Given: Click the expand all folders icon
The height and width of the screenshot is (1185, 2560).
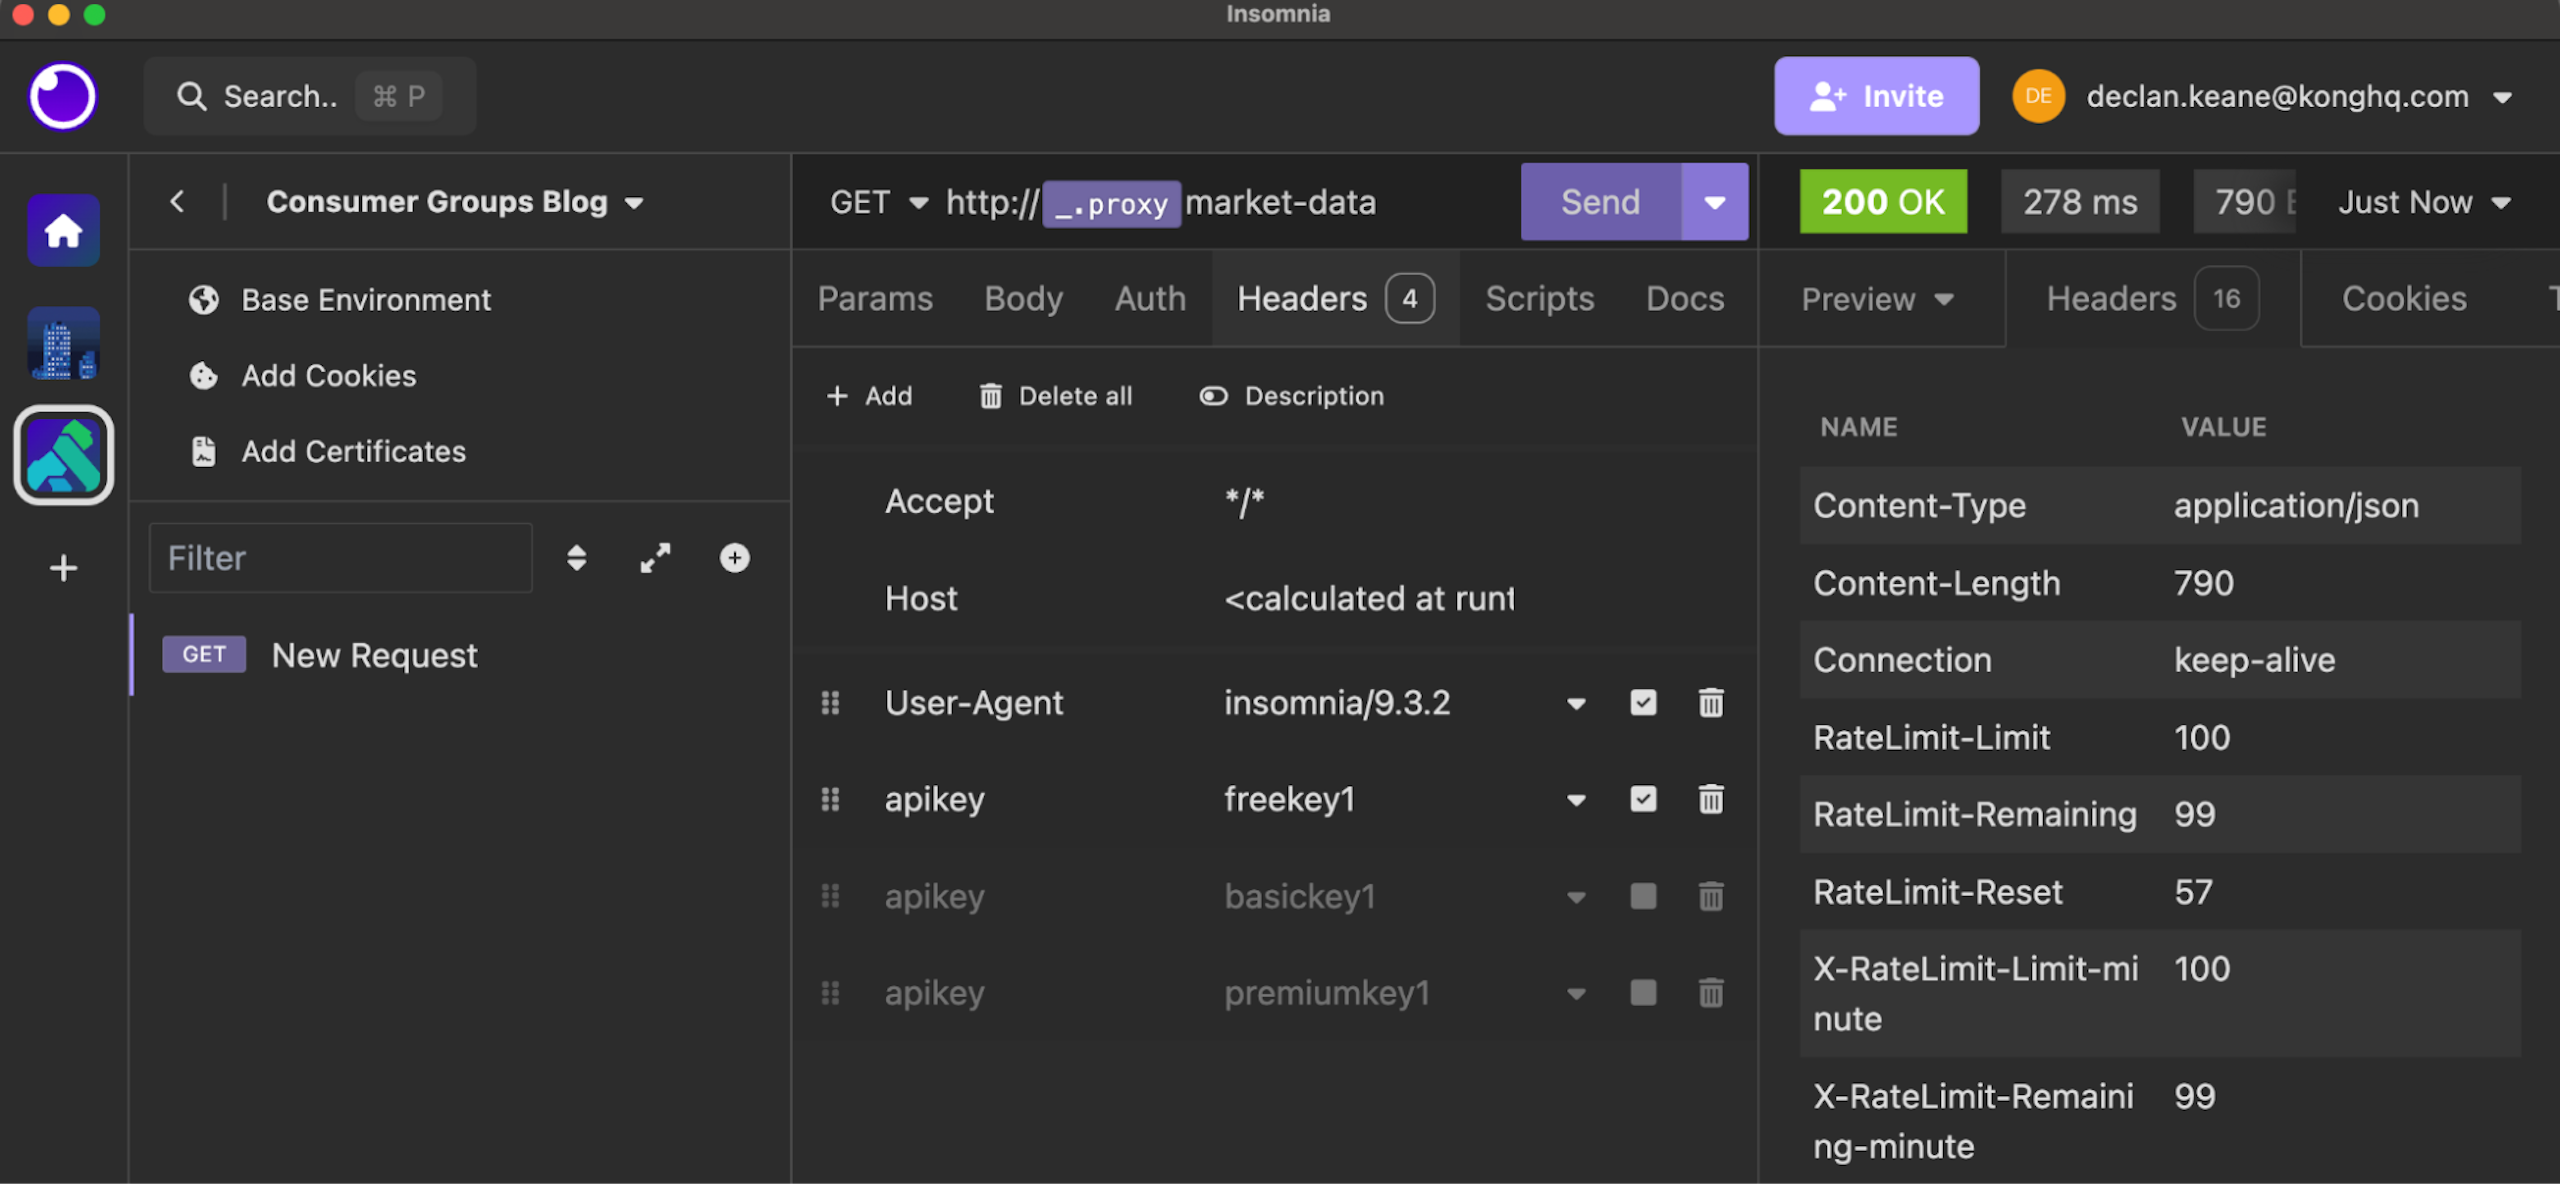Looking at the screenshot, I should pos(655,558).
